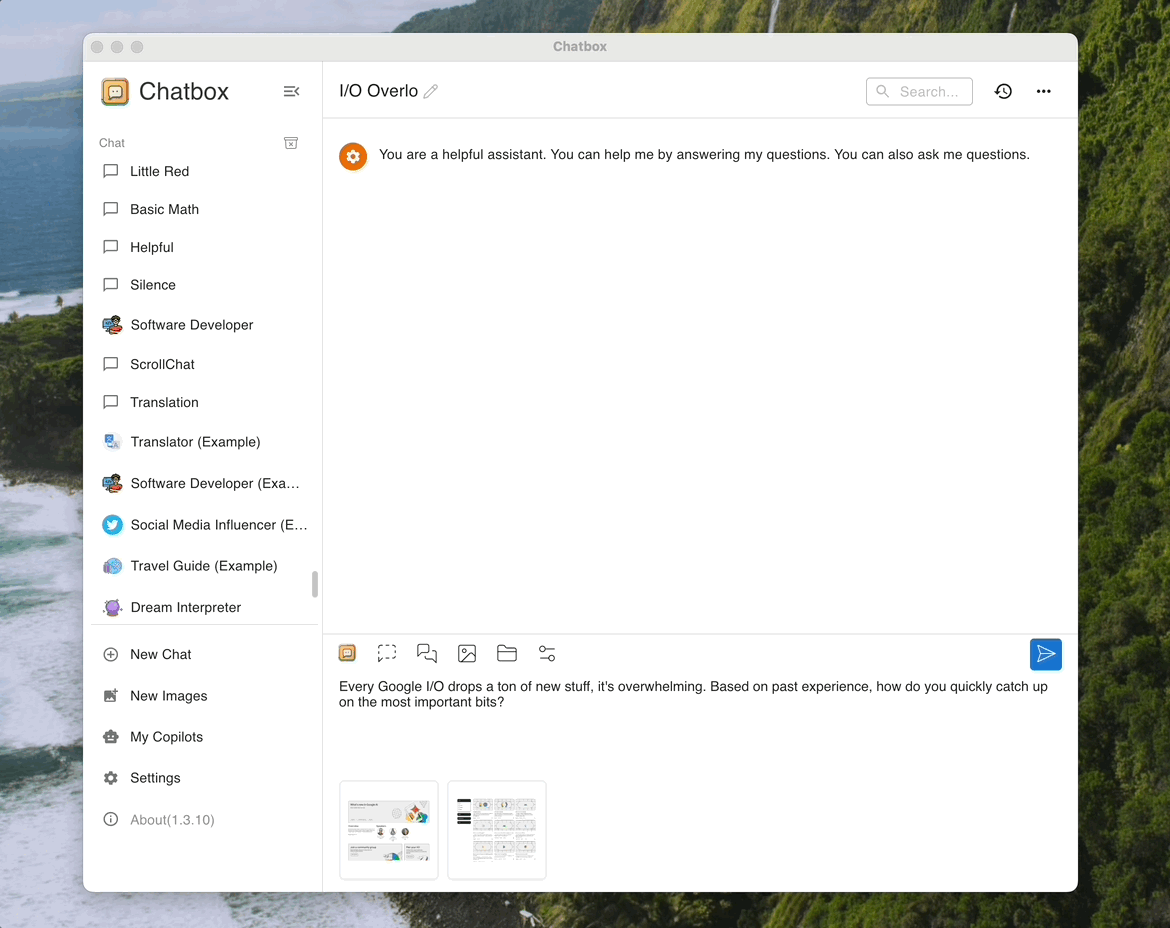Select the Dream Interpreter conversation
This screenshot has height=928, width=1170.
coord(186,607)
